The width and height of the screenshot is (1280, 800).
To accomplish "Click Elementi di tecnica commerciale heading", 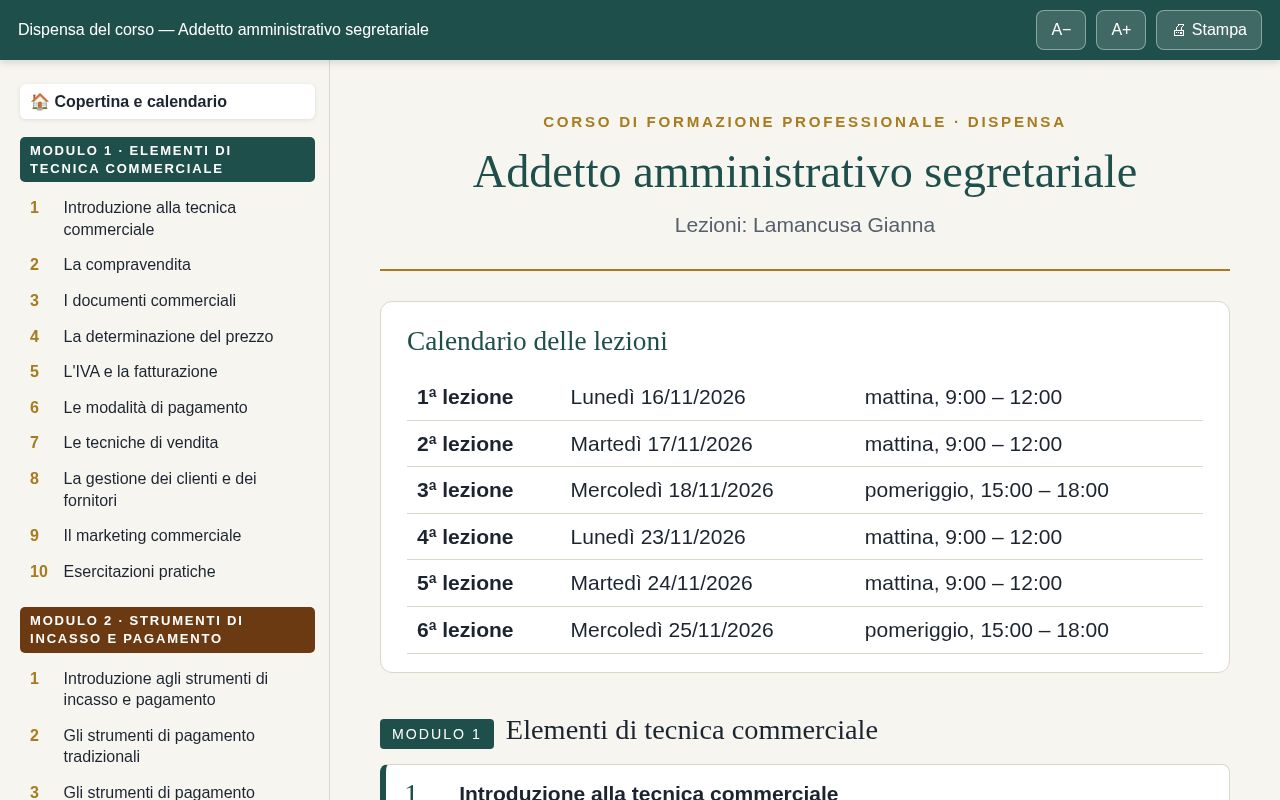I will click(x=692, y=730).
